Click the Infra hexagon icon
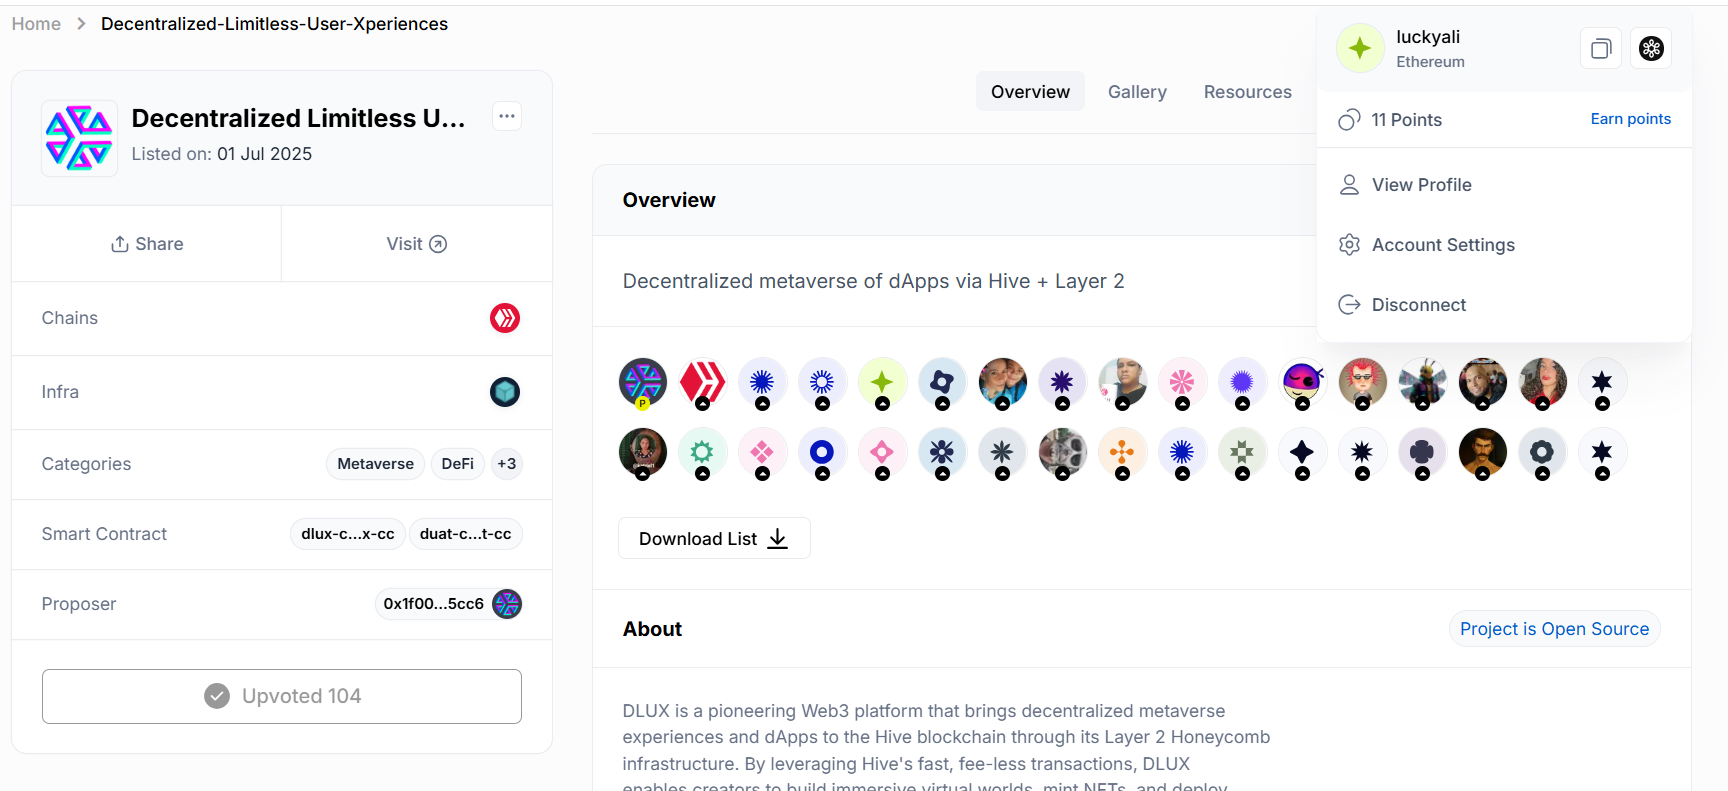Viewport: 1728px width, 791px height. (505, 392)
